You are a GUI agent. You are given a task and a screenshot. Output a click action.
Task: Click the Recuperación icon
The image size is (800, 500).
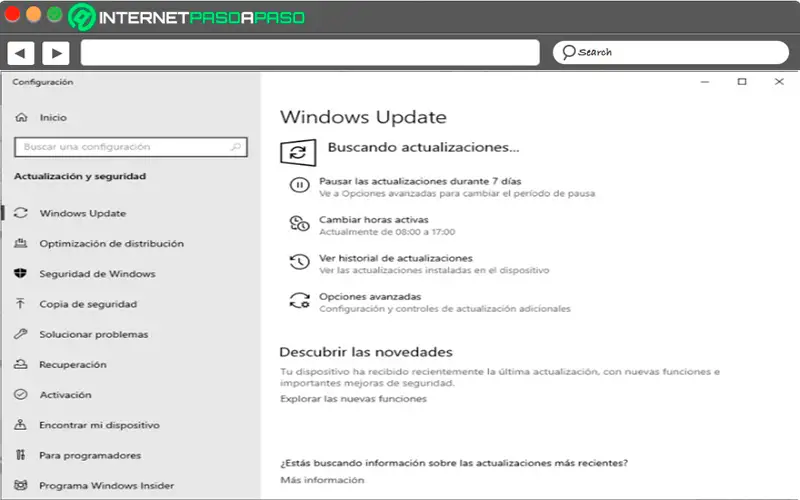[x=20, y=364]
